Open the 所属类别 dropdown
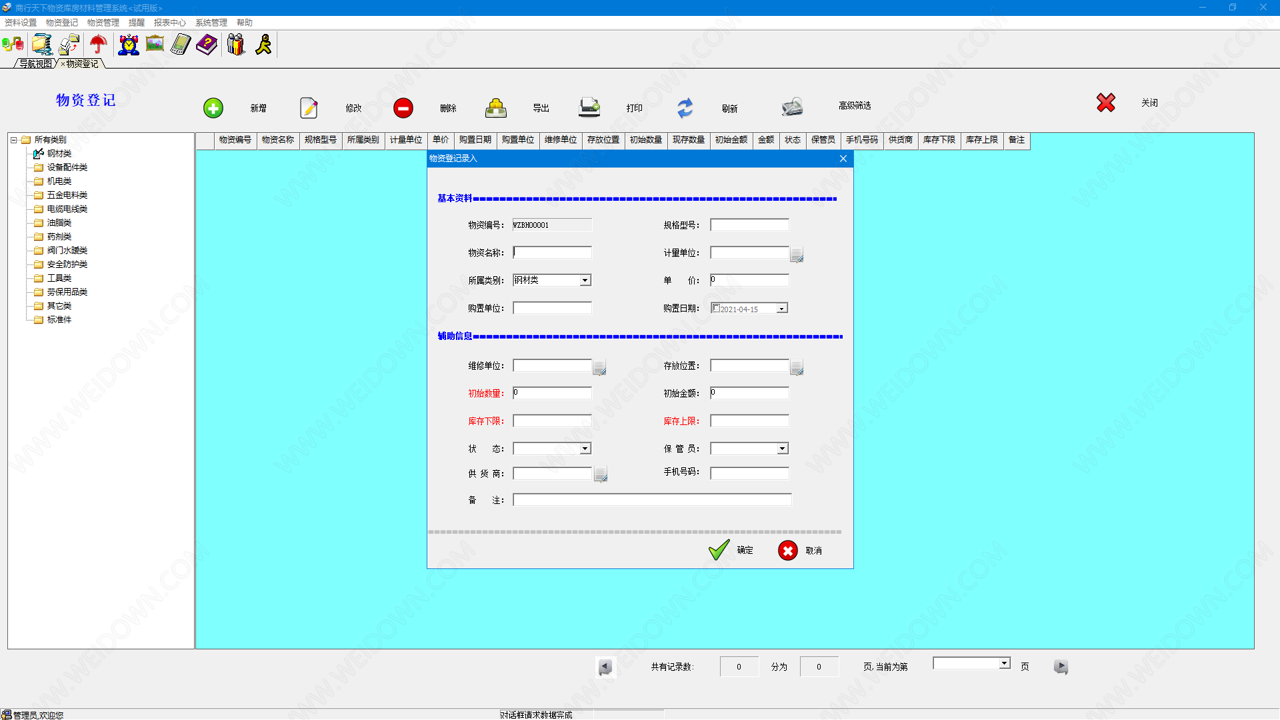 586,280
